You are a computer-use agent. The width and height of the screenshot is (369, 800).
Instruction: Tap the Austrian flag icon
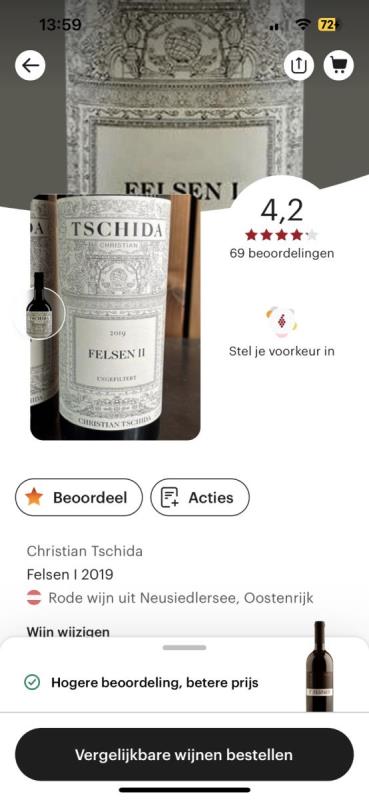pyautogui.click(x=34, y=597)
